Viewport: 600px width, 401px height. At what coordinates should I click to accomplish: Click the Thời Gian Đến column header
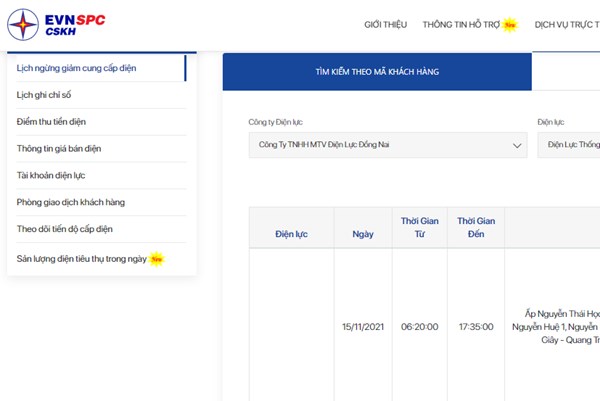(x=476, y=227)
